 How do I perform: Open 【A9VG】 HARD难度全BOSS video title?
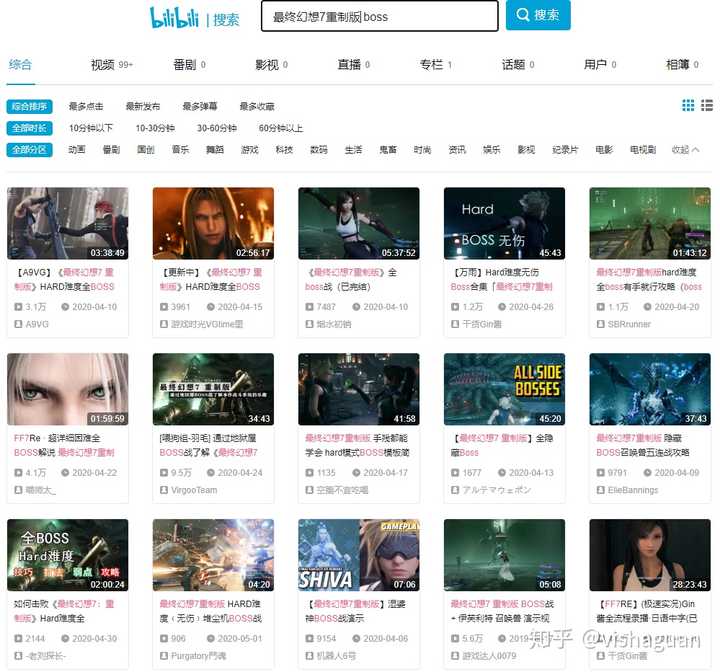[64, 279]
